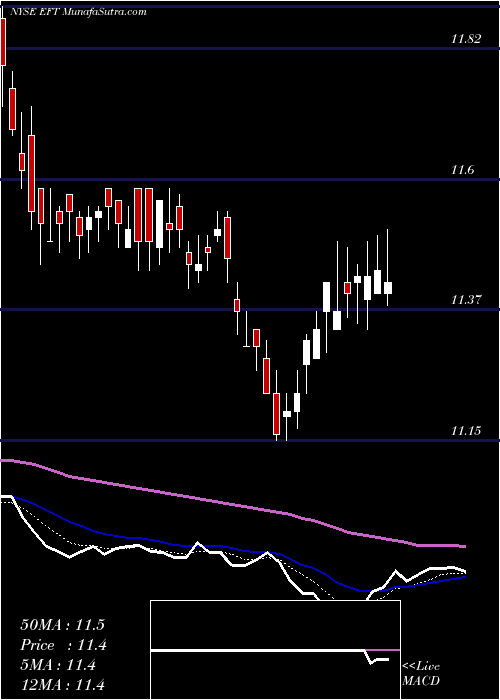Click inside the MACD inset chart box
This screenshot has width=500, height=700.
[x=275, y=650]
